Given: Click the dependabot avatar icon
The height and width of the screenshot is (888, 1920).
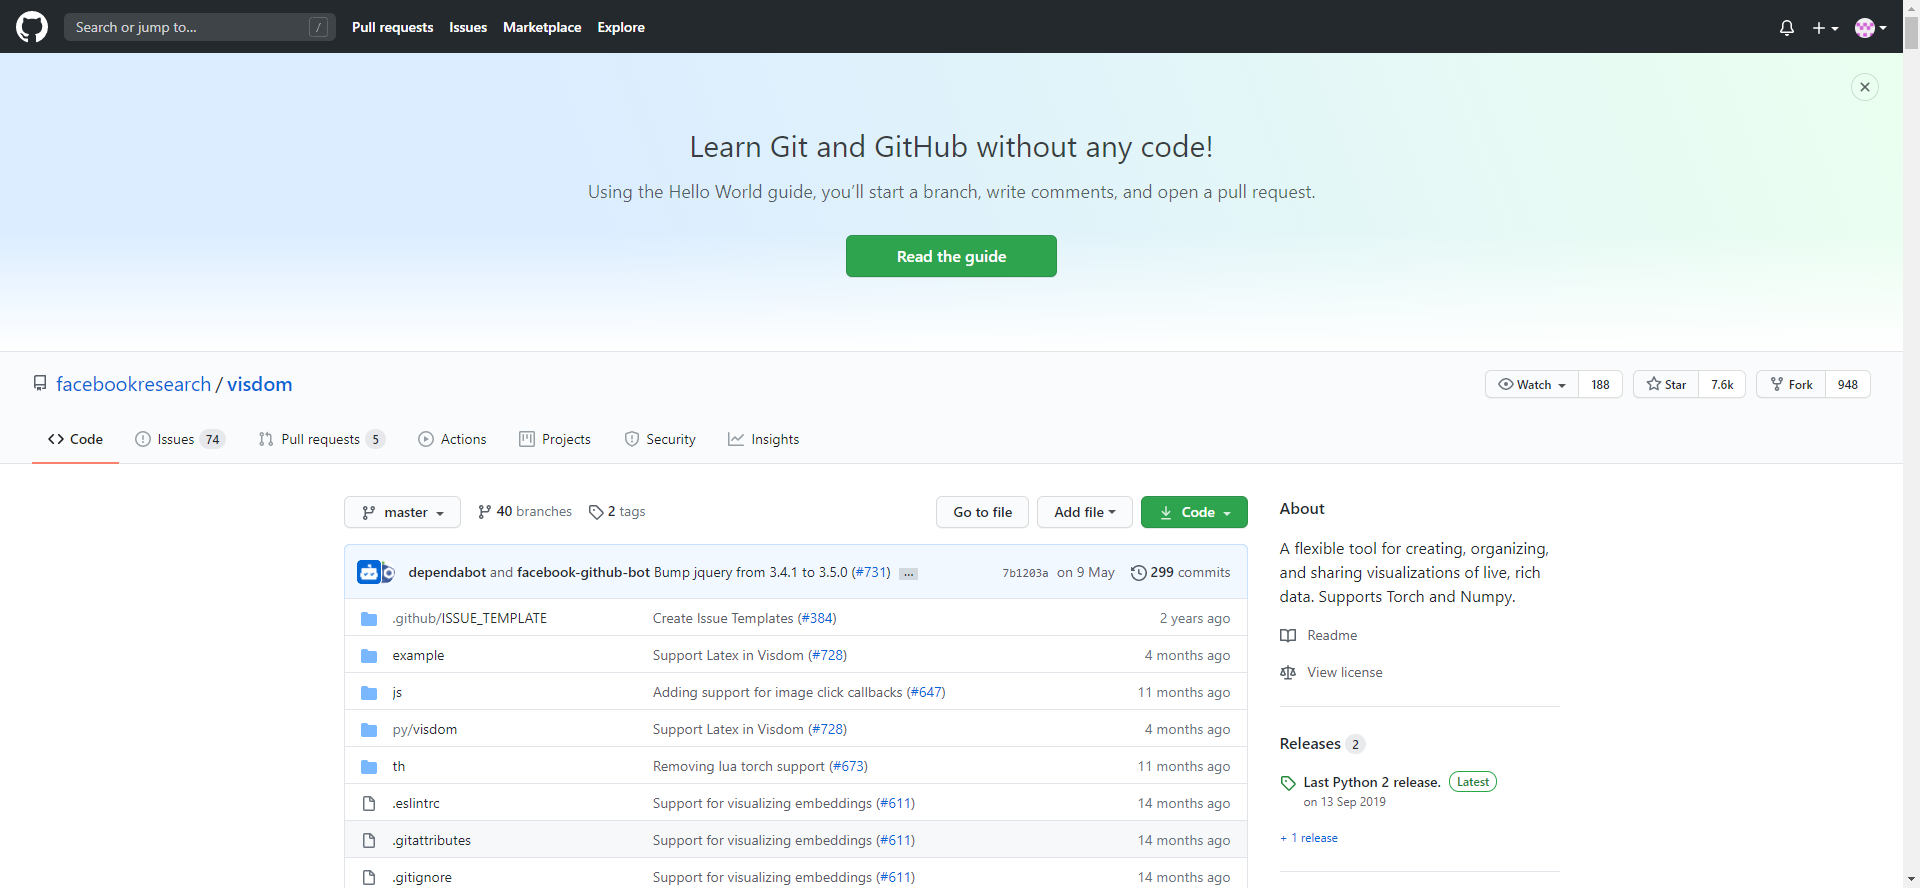Looking at the screenshot, I should pyautogui.click(x=369, y=572).
